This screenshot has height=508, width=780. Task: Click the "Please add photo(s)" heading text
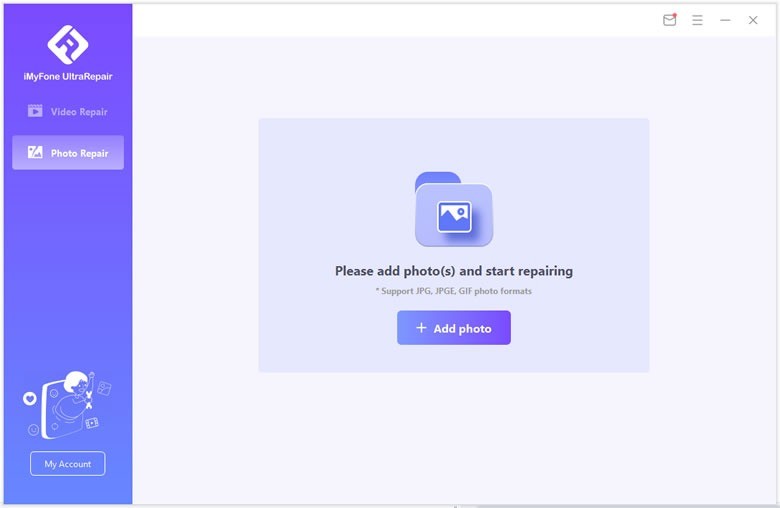coord(453,271)
